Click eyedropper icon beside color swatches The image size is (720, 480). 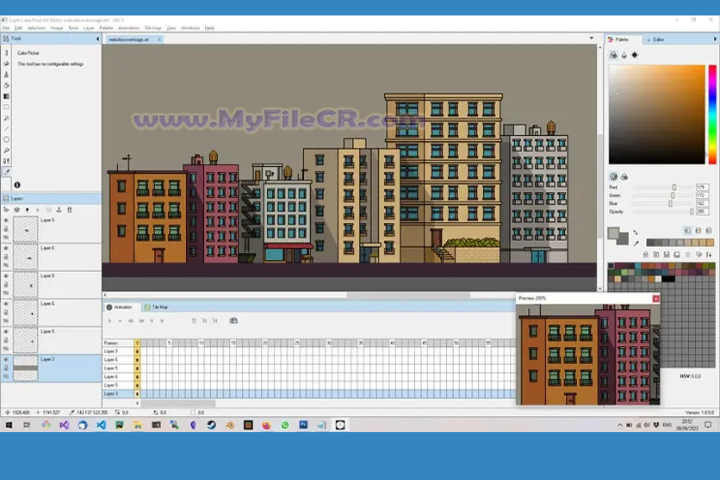click(x=636, y=243)
